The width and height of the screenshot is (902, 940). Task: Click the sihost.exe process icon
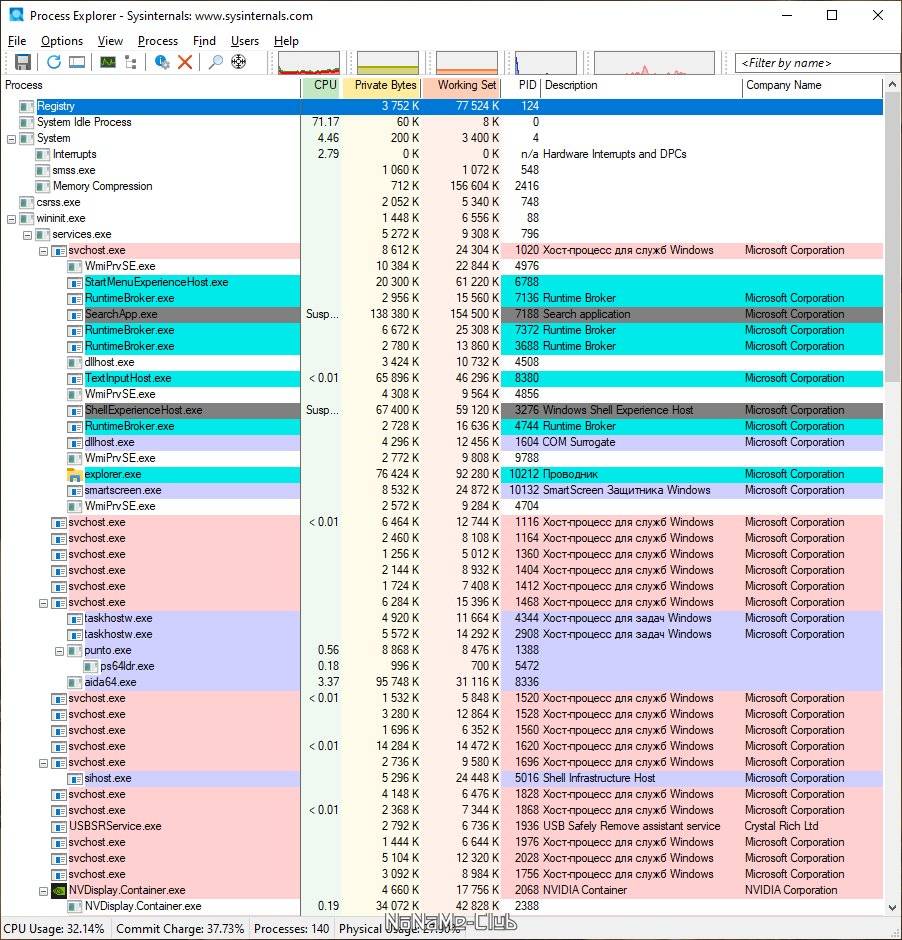click(x=74, y=779)
